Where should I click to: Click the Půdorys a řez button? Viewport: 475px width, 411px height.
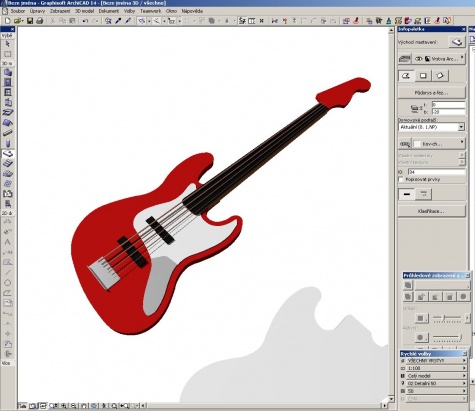coord(432,93)
